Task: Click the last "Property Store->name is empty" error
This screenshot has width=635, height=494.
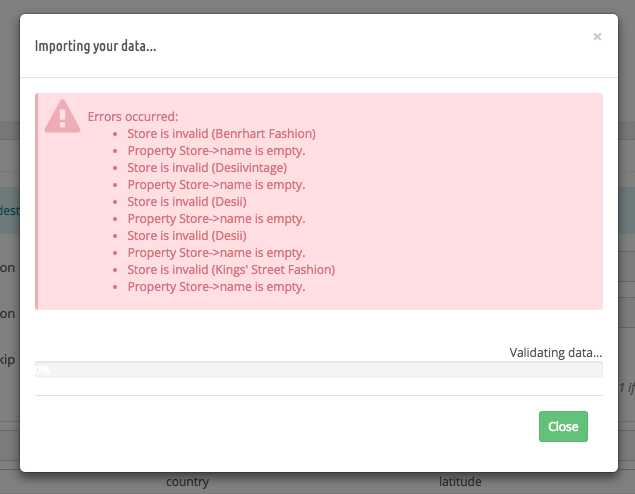Action: pyautogui.click(x=216, y=286)
